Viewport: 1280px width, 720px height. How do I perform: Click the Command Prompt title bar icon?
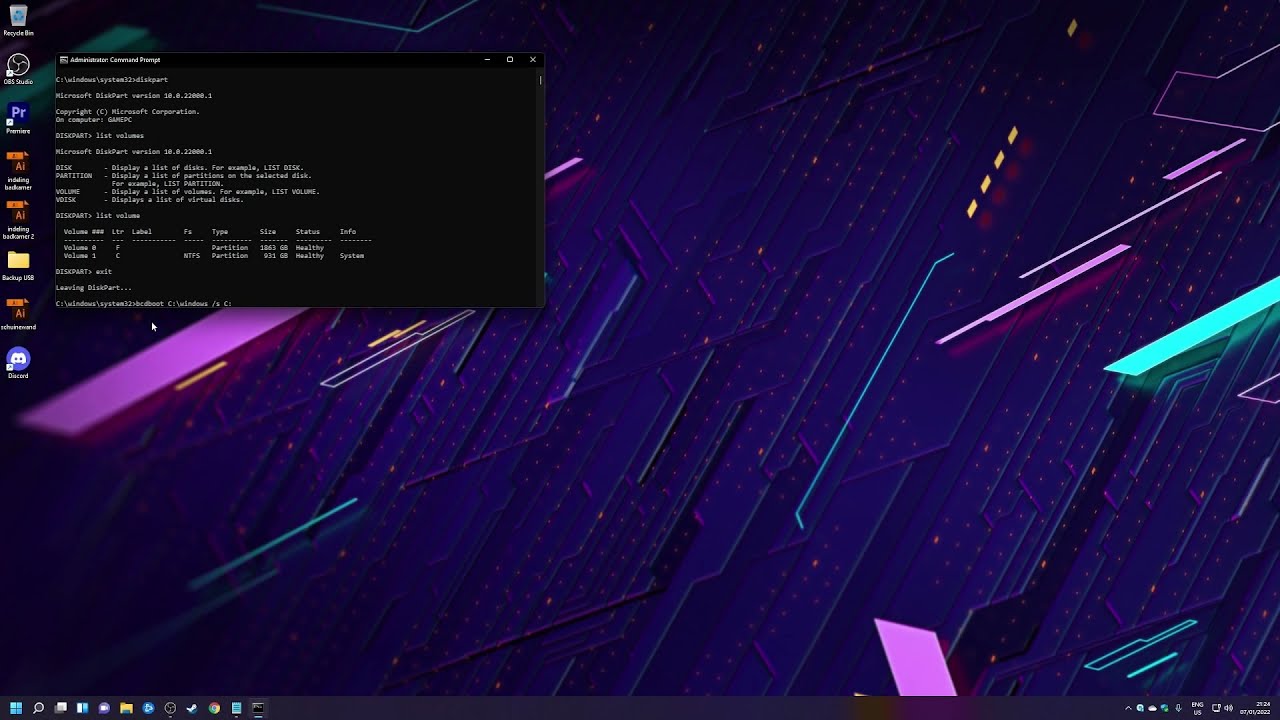tap(64, 60)
